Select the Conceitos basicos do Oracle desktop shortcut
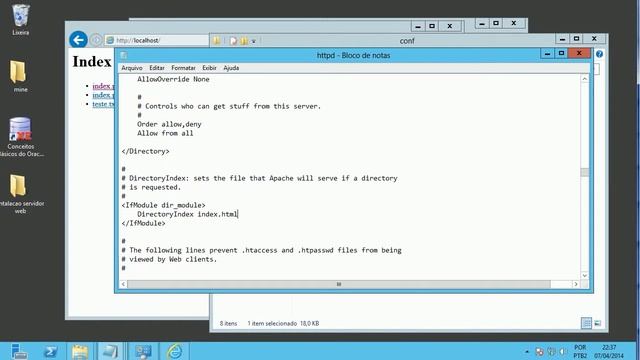640x360 pixels. [x=20, y=137]
